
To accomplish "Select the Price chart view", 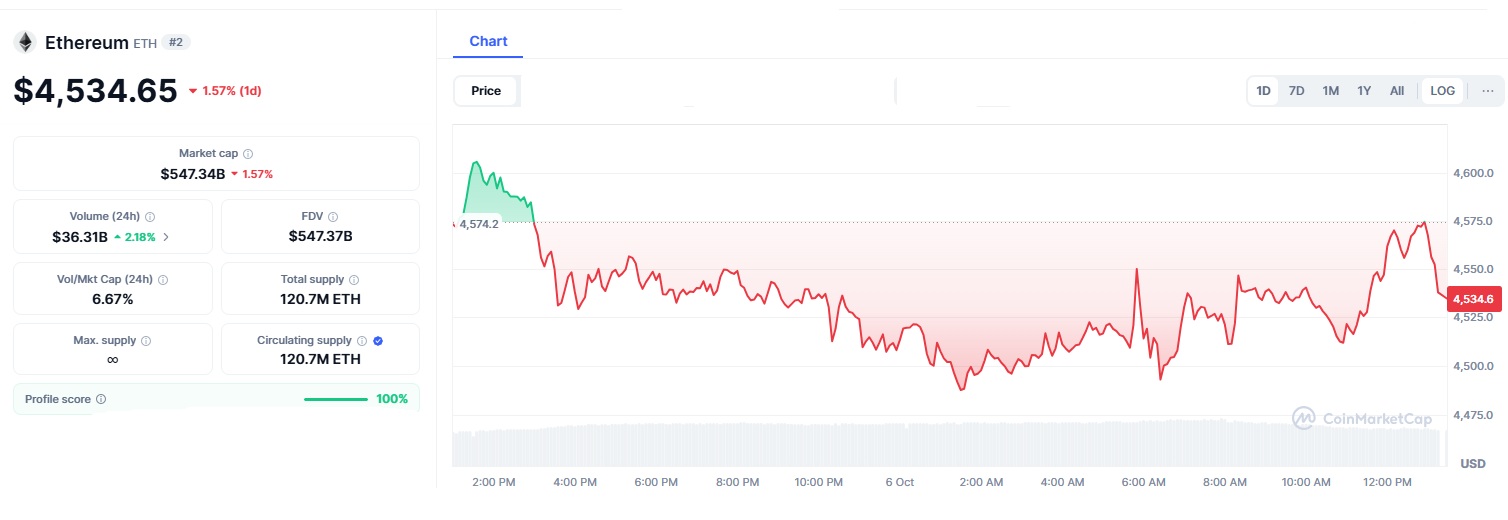I will pyautogui.click(x=486, y=91).
